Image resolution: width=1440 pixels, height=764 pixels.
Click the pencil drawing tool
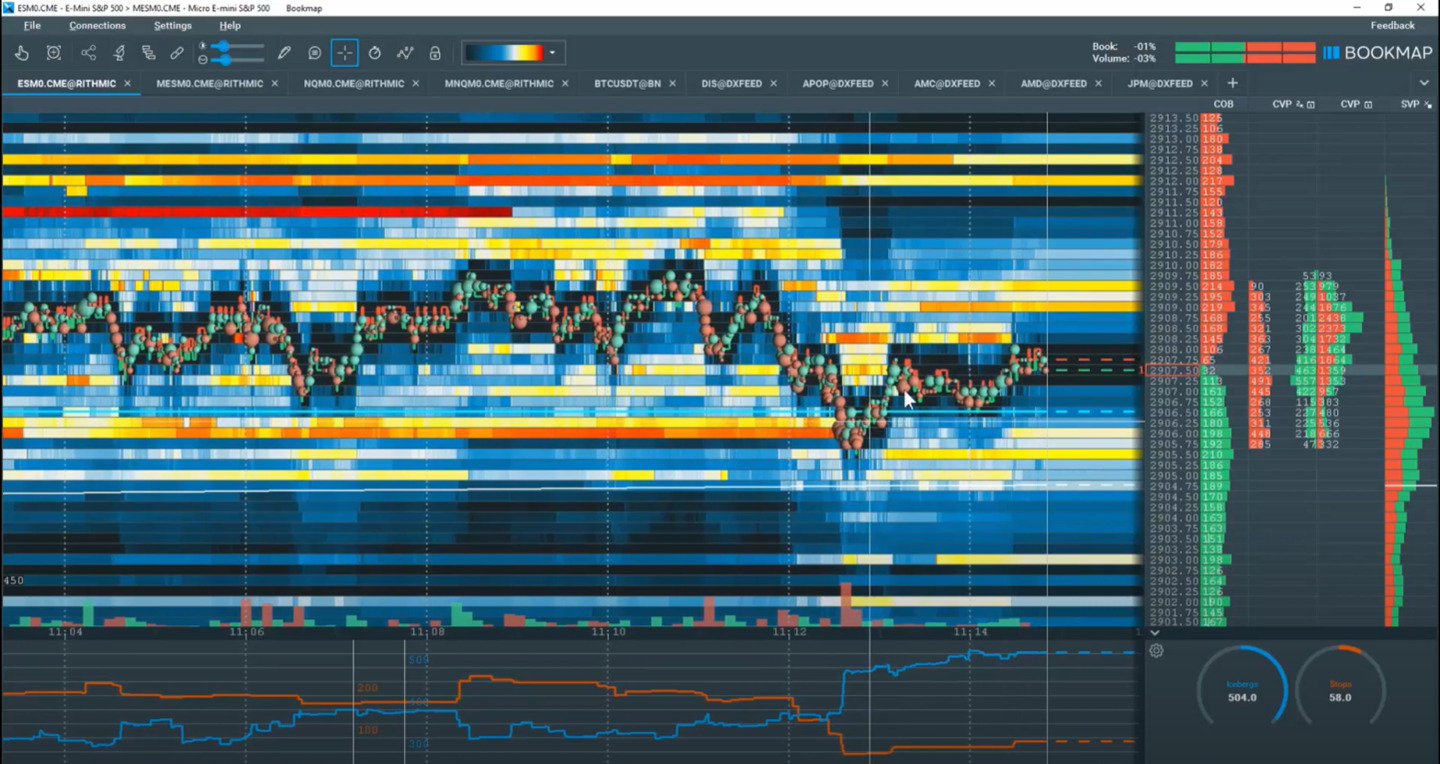pos(284,53)
